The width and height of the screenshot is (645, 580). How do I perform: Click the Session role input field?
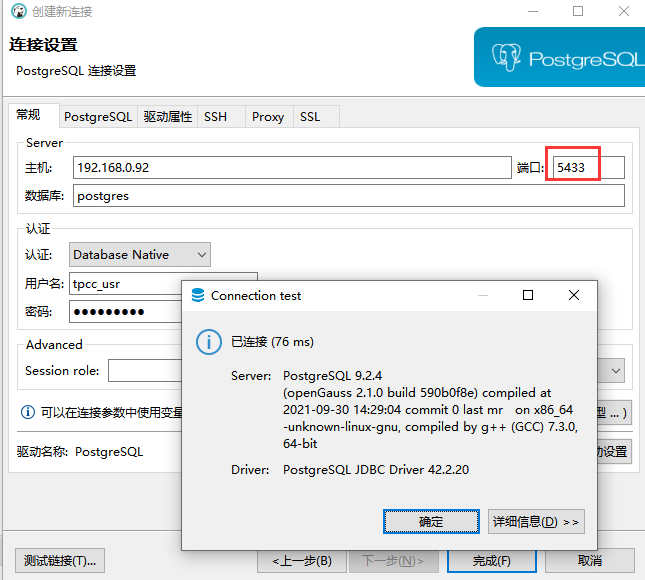click(x=145, y=371)
